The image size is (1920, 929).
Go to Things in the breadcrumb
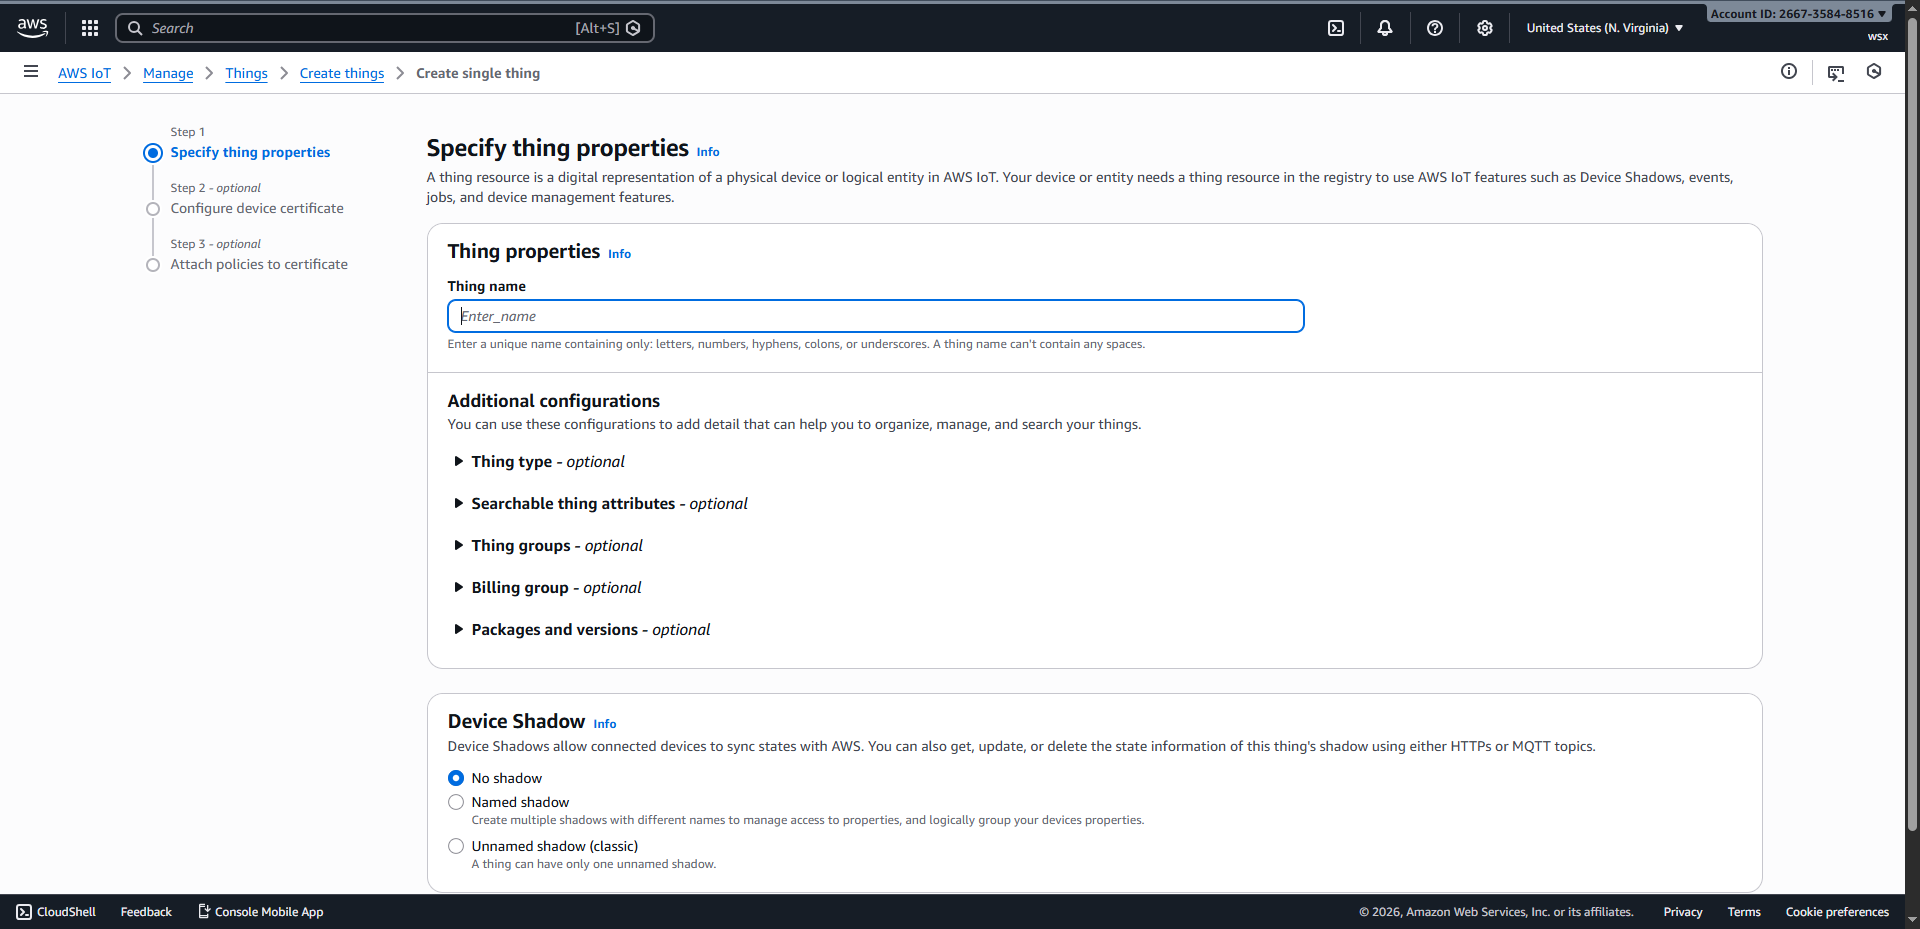(246, 73)
